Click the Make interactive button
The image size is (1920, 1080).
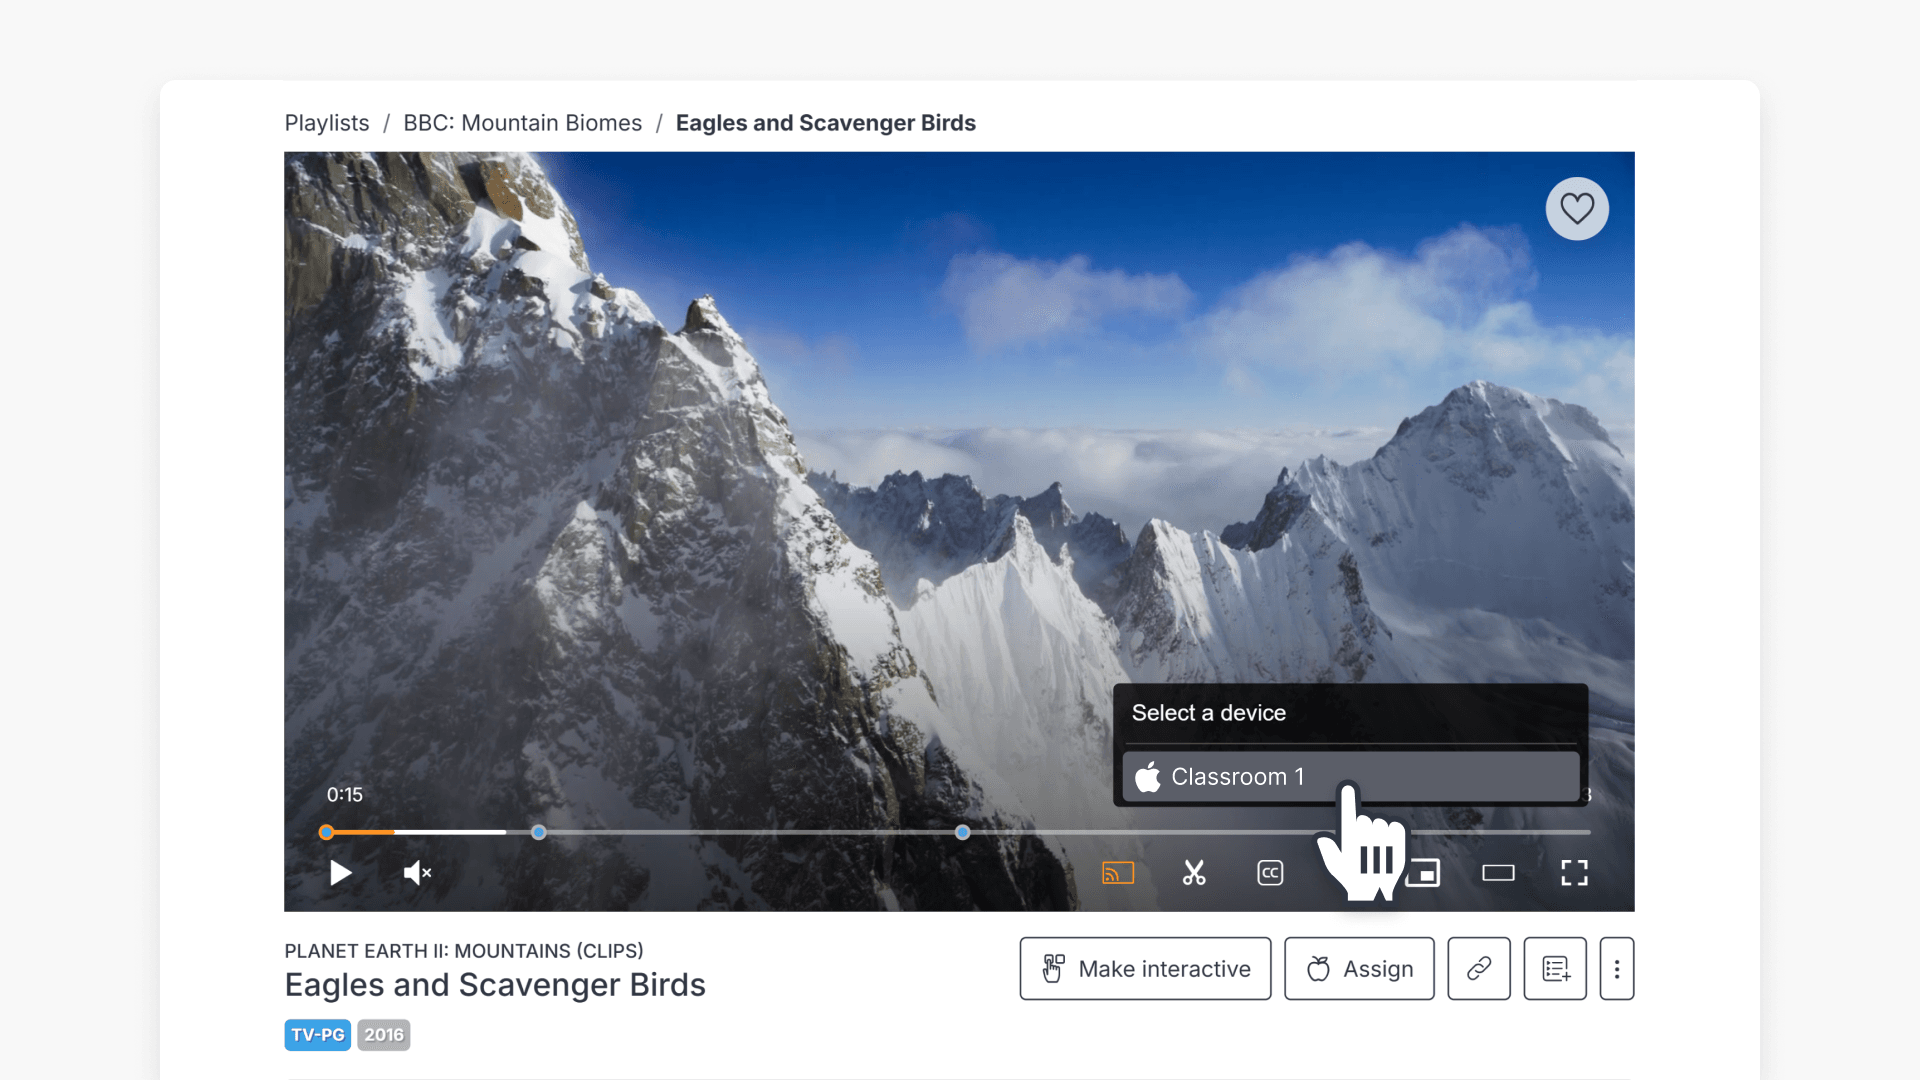[x=1145, y=968]
